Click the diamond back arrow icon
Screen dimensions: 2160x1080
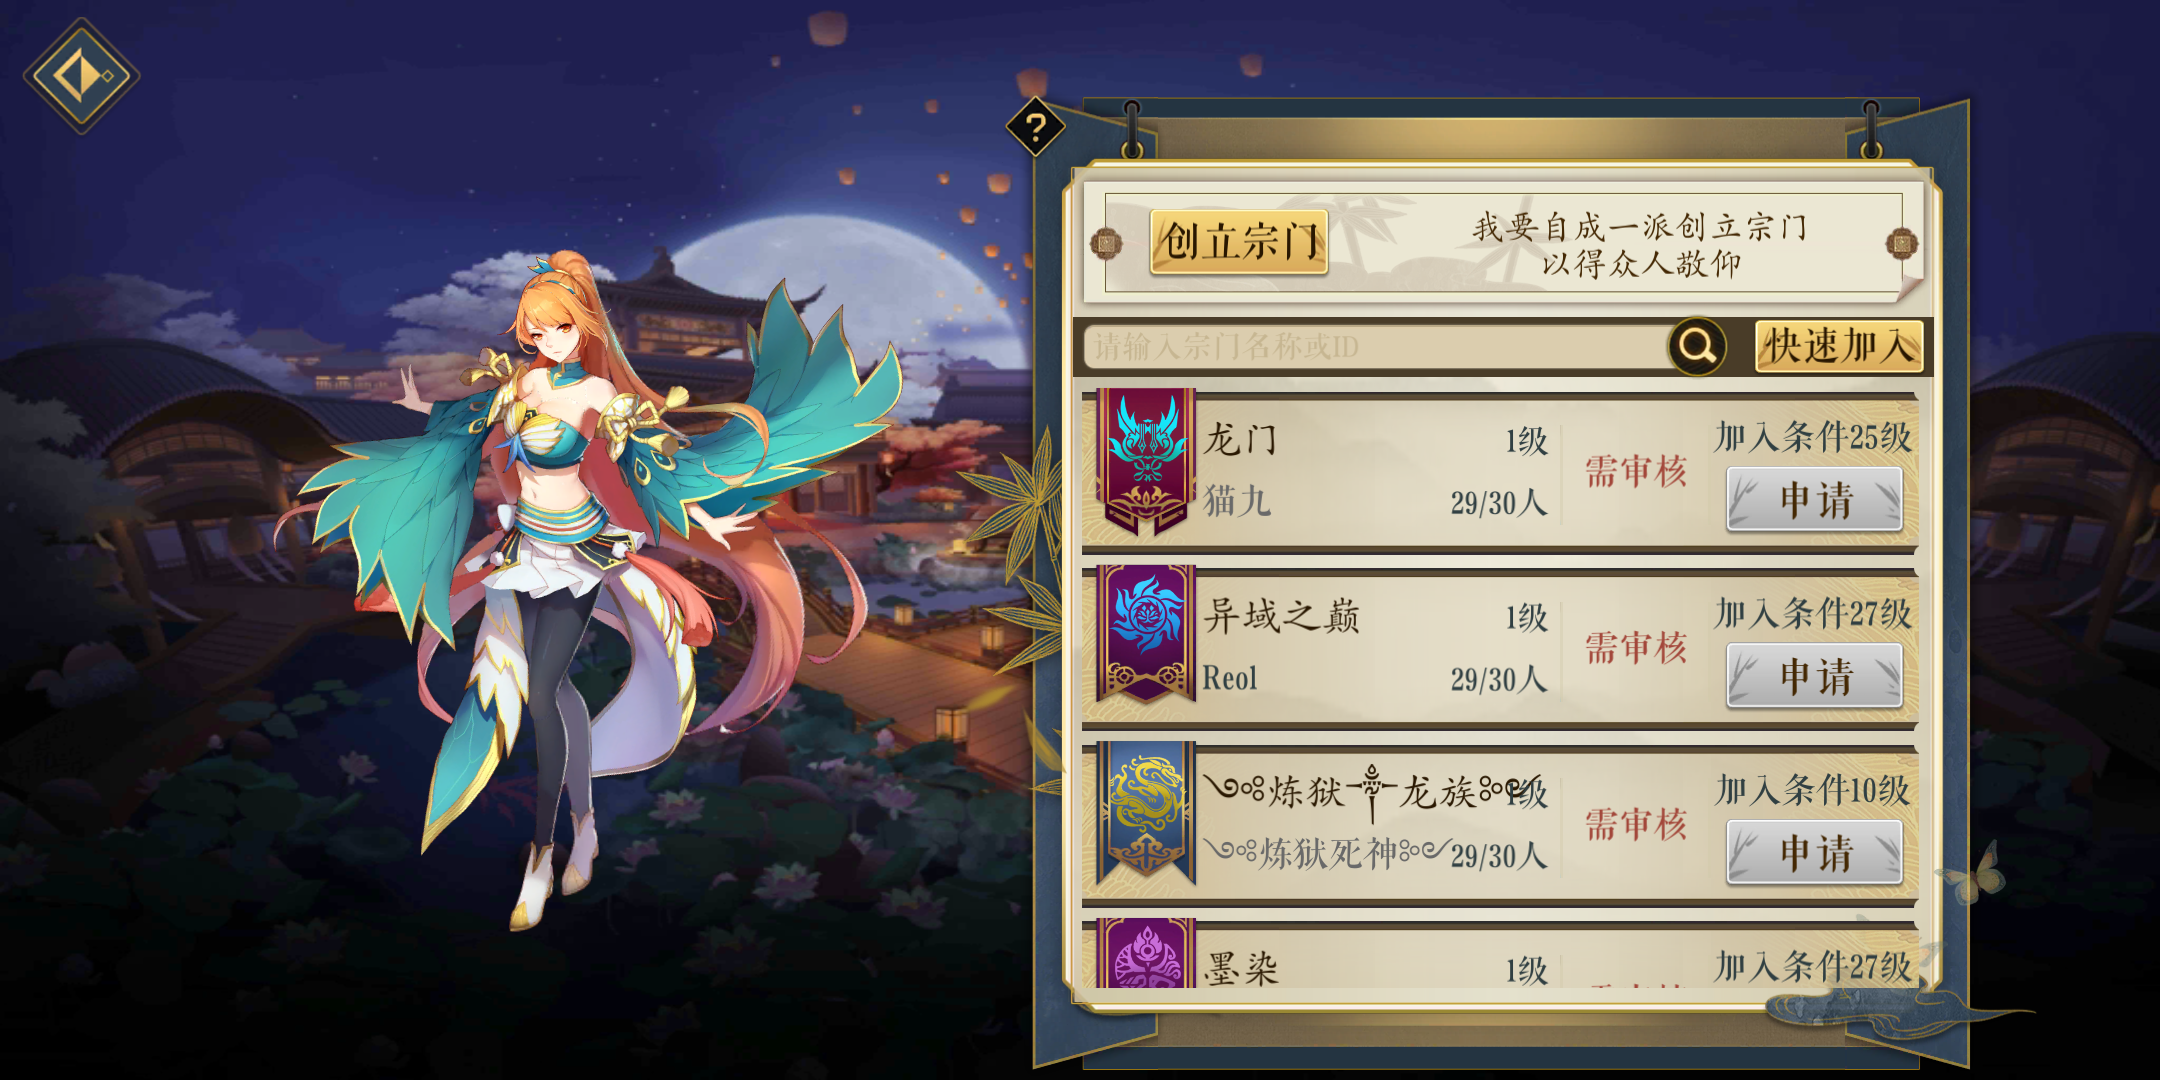pos(81,76)
